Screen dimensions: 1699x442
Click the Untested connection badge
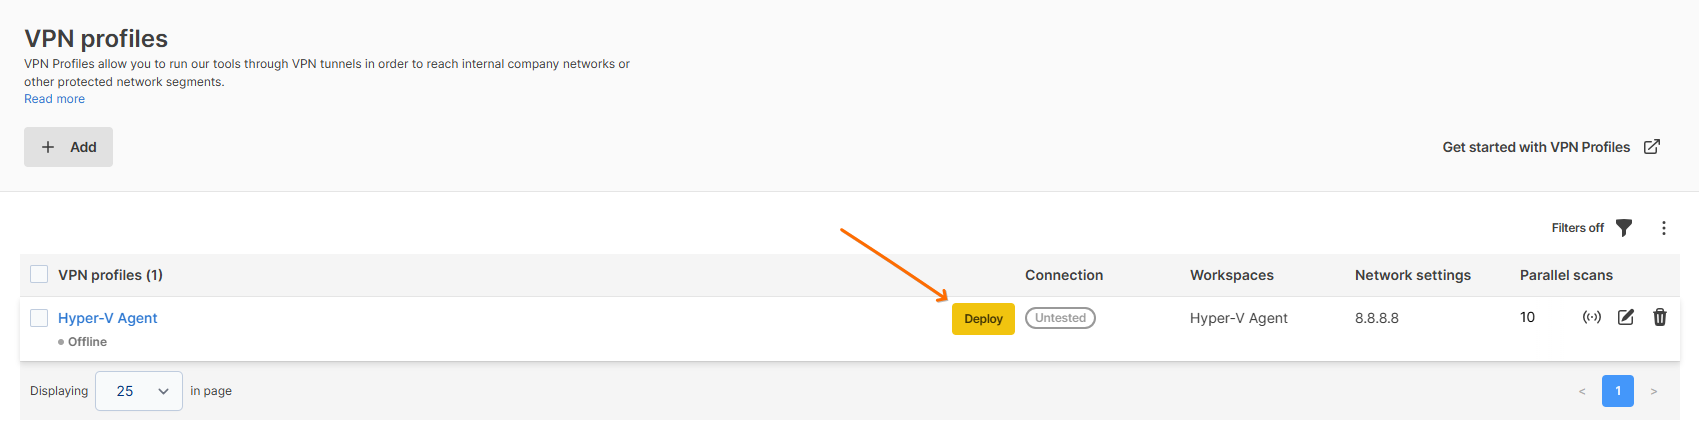click(1060, 318)
